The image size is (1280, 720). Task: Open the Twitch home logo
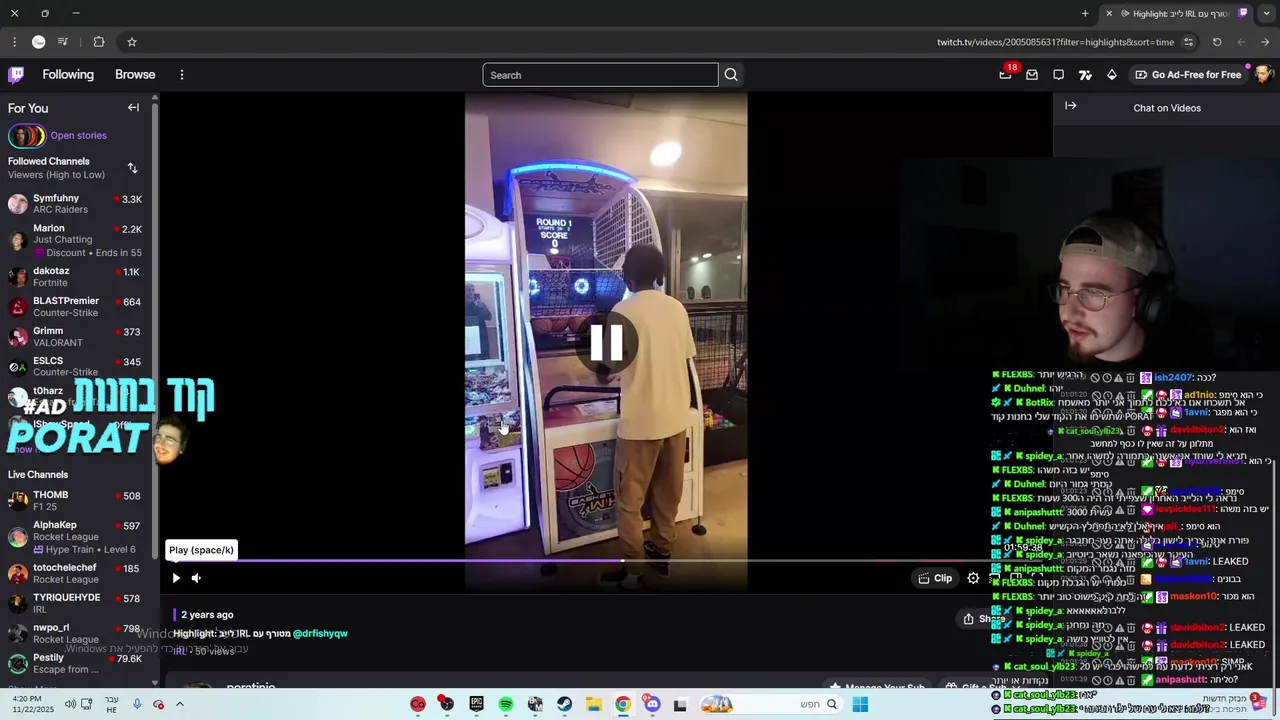tap(16, 74)
